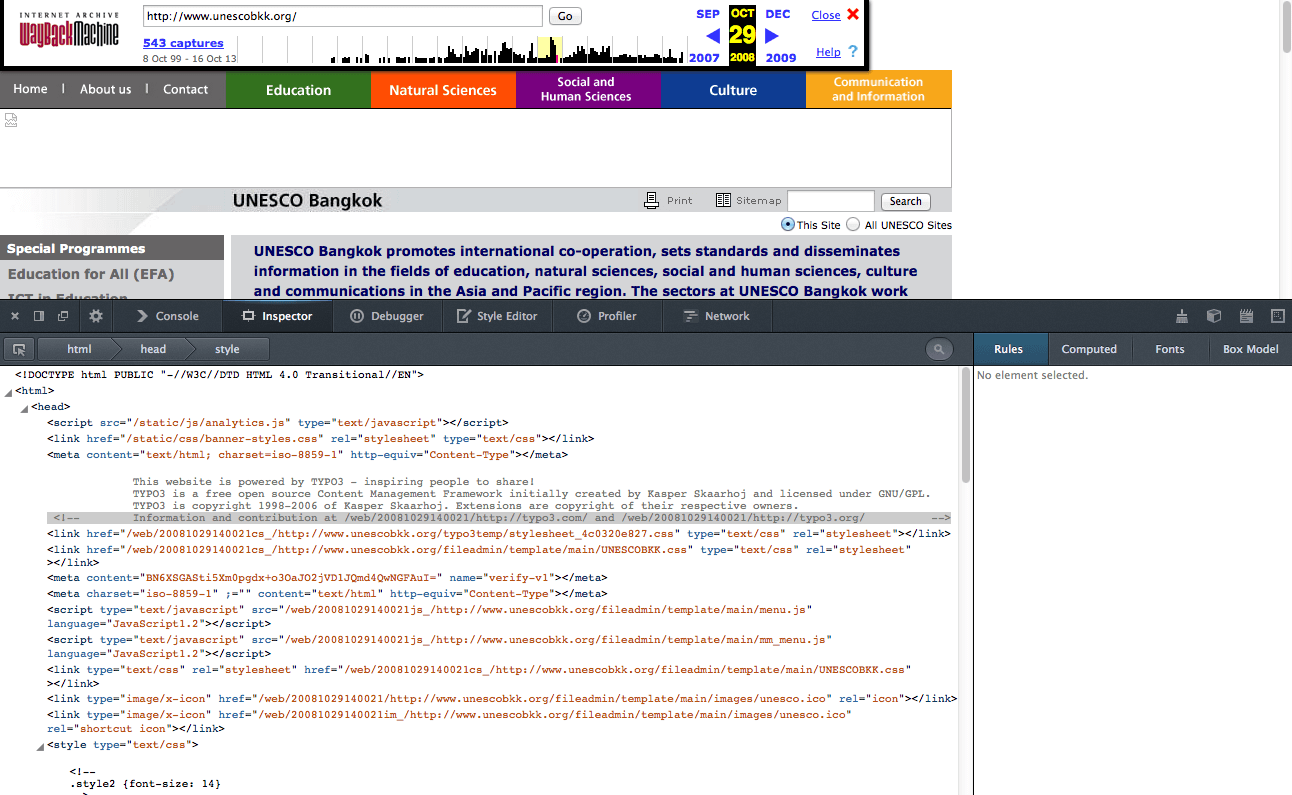
Task: Open the About us nav link
Action: point(105,89)
